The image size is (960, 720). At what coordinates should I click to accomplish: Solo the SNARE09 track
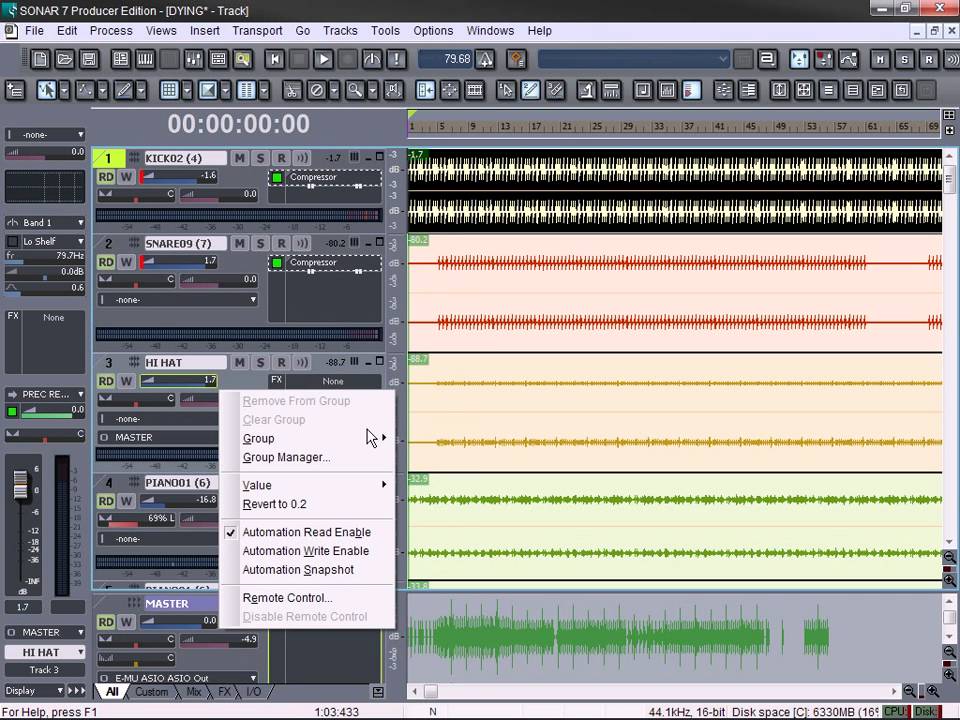[260, 243]
